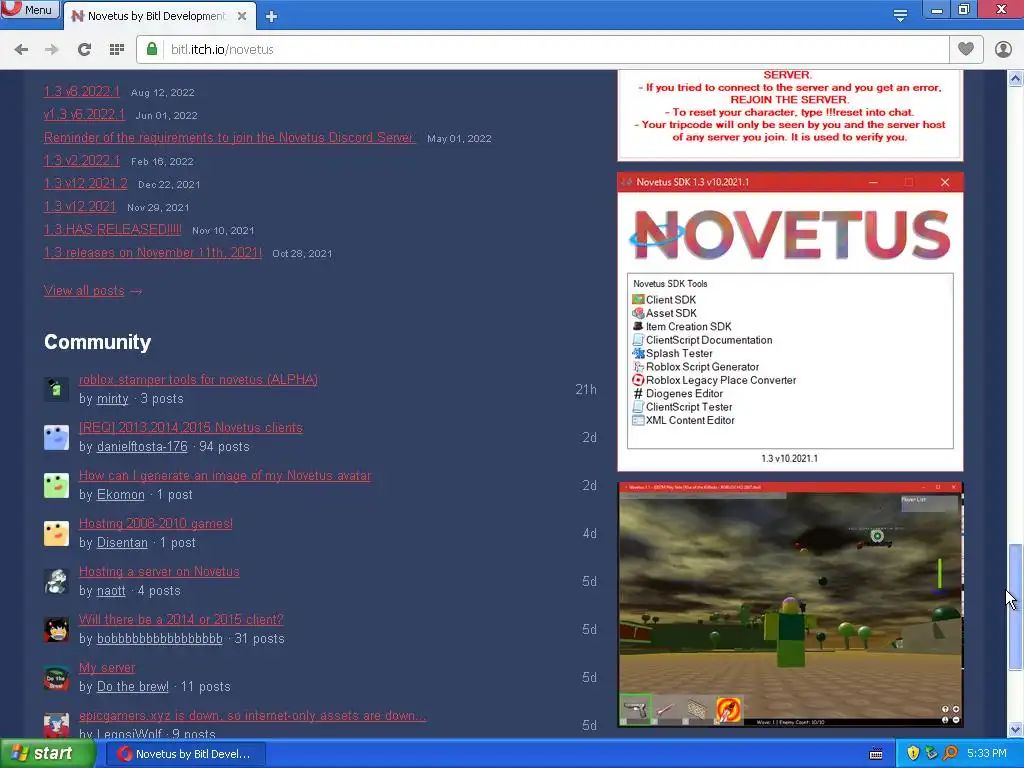Open roblox stamper tools for novetus thread
Image resolution: width=1024 pixels, height=768 pixels.
coord(199,379)
